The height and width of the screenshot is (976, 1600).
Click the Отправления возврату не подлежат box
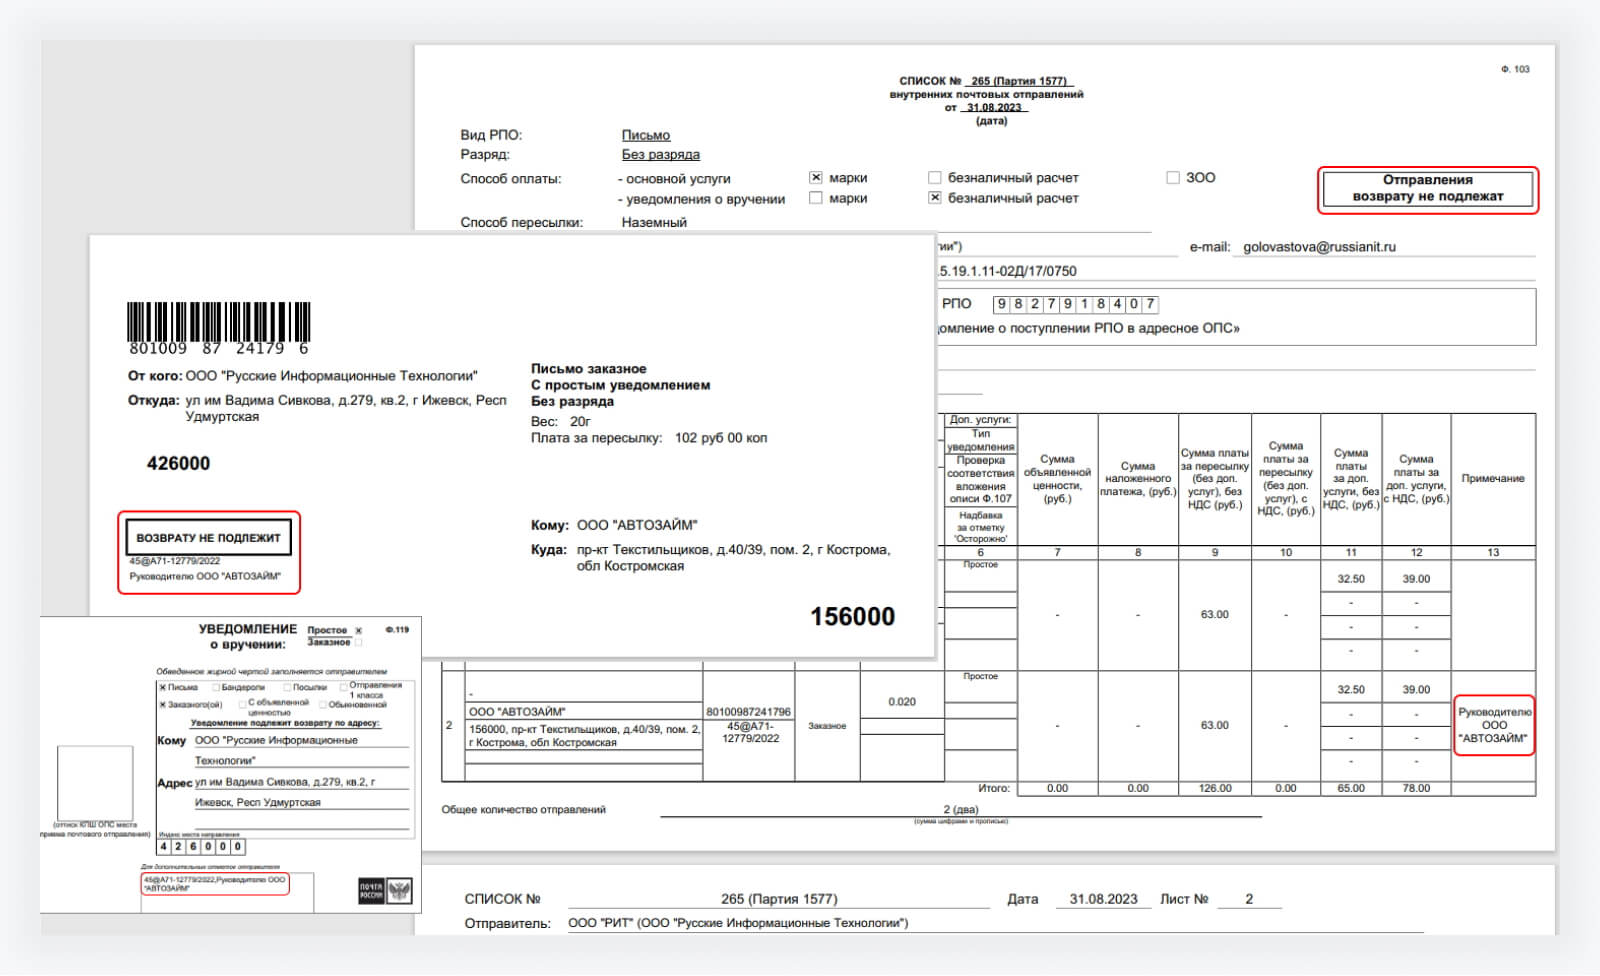coord(1427,188)
